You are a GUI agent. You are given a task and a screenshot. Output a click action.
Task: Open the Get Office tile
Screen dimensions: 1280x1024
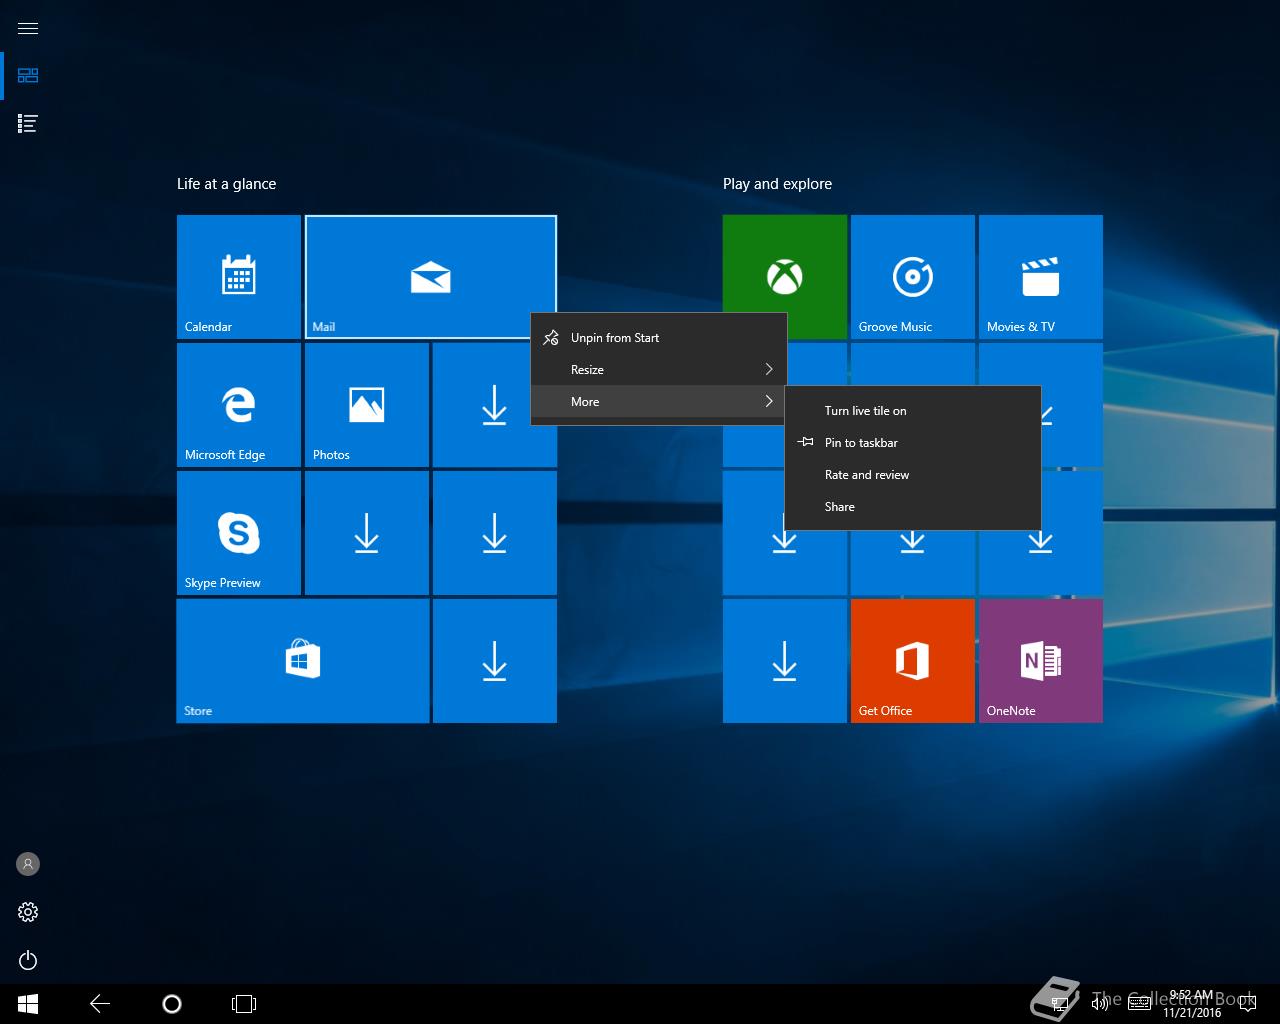(913, 661)
